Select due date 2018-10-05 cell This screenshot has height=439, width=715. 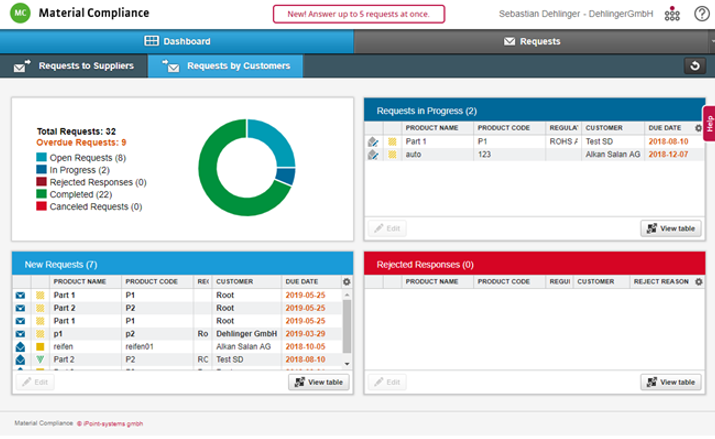pyautogui.click(x=306, y=346)
